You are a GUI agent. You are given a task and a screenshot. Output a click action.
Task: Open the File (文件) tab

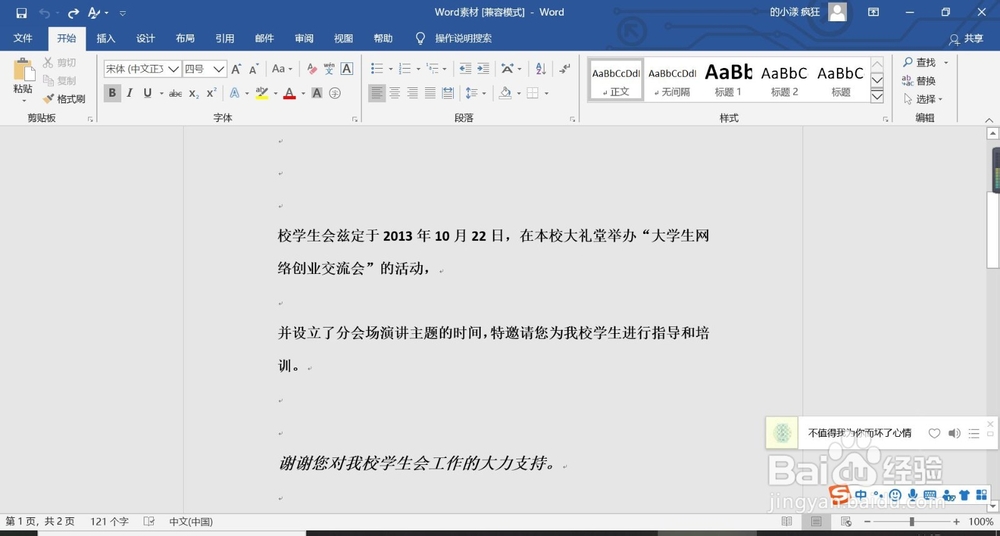click(23, 38)
